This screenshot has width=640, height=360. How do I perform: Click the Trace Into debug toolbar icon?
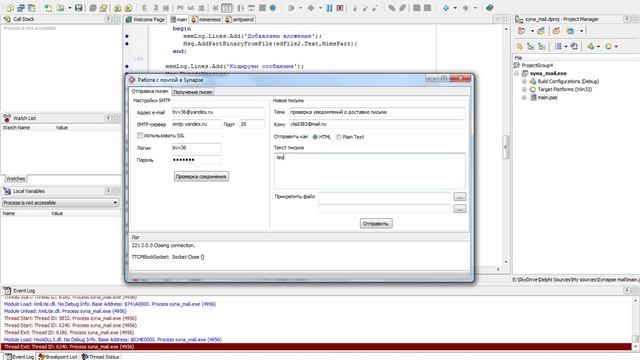[354, 8]
